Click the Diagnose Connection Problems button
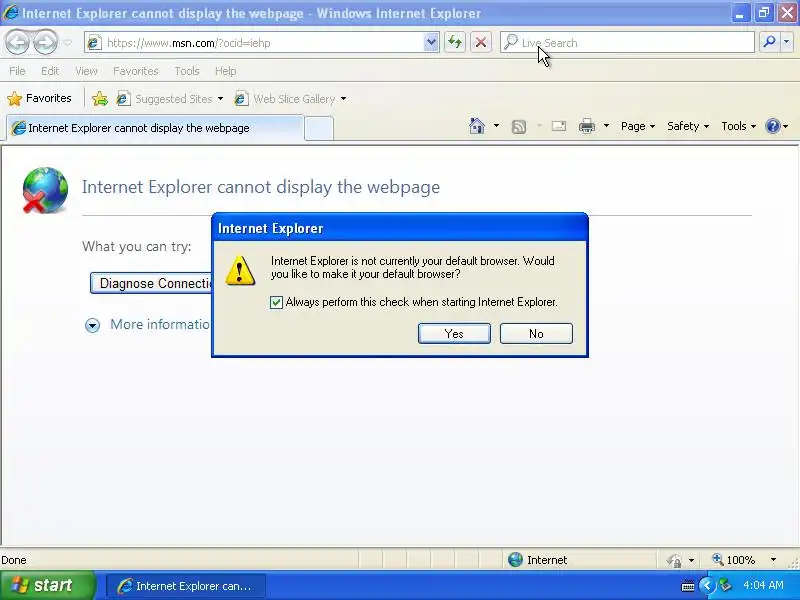 click(151, 283)
